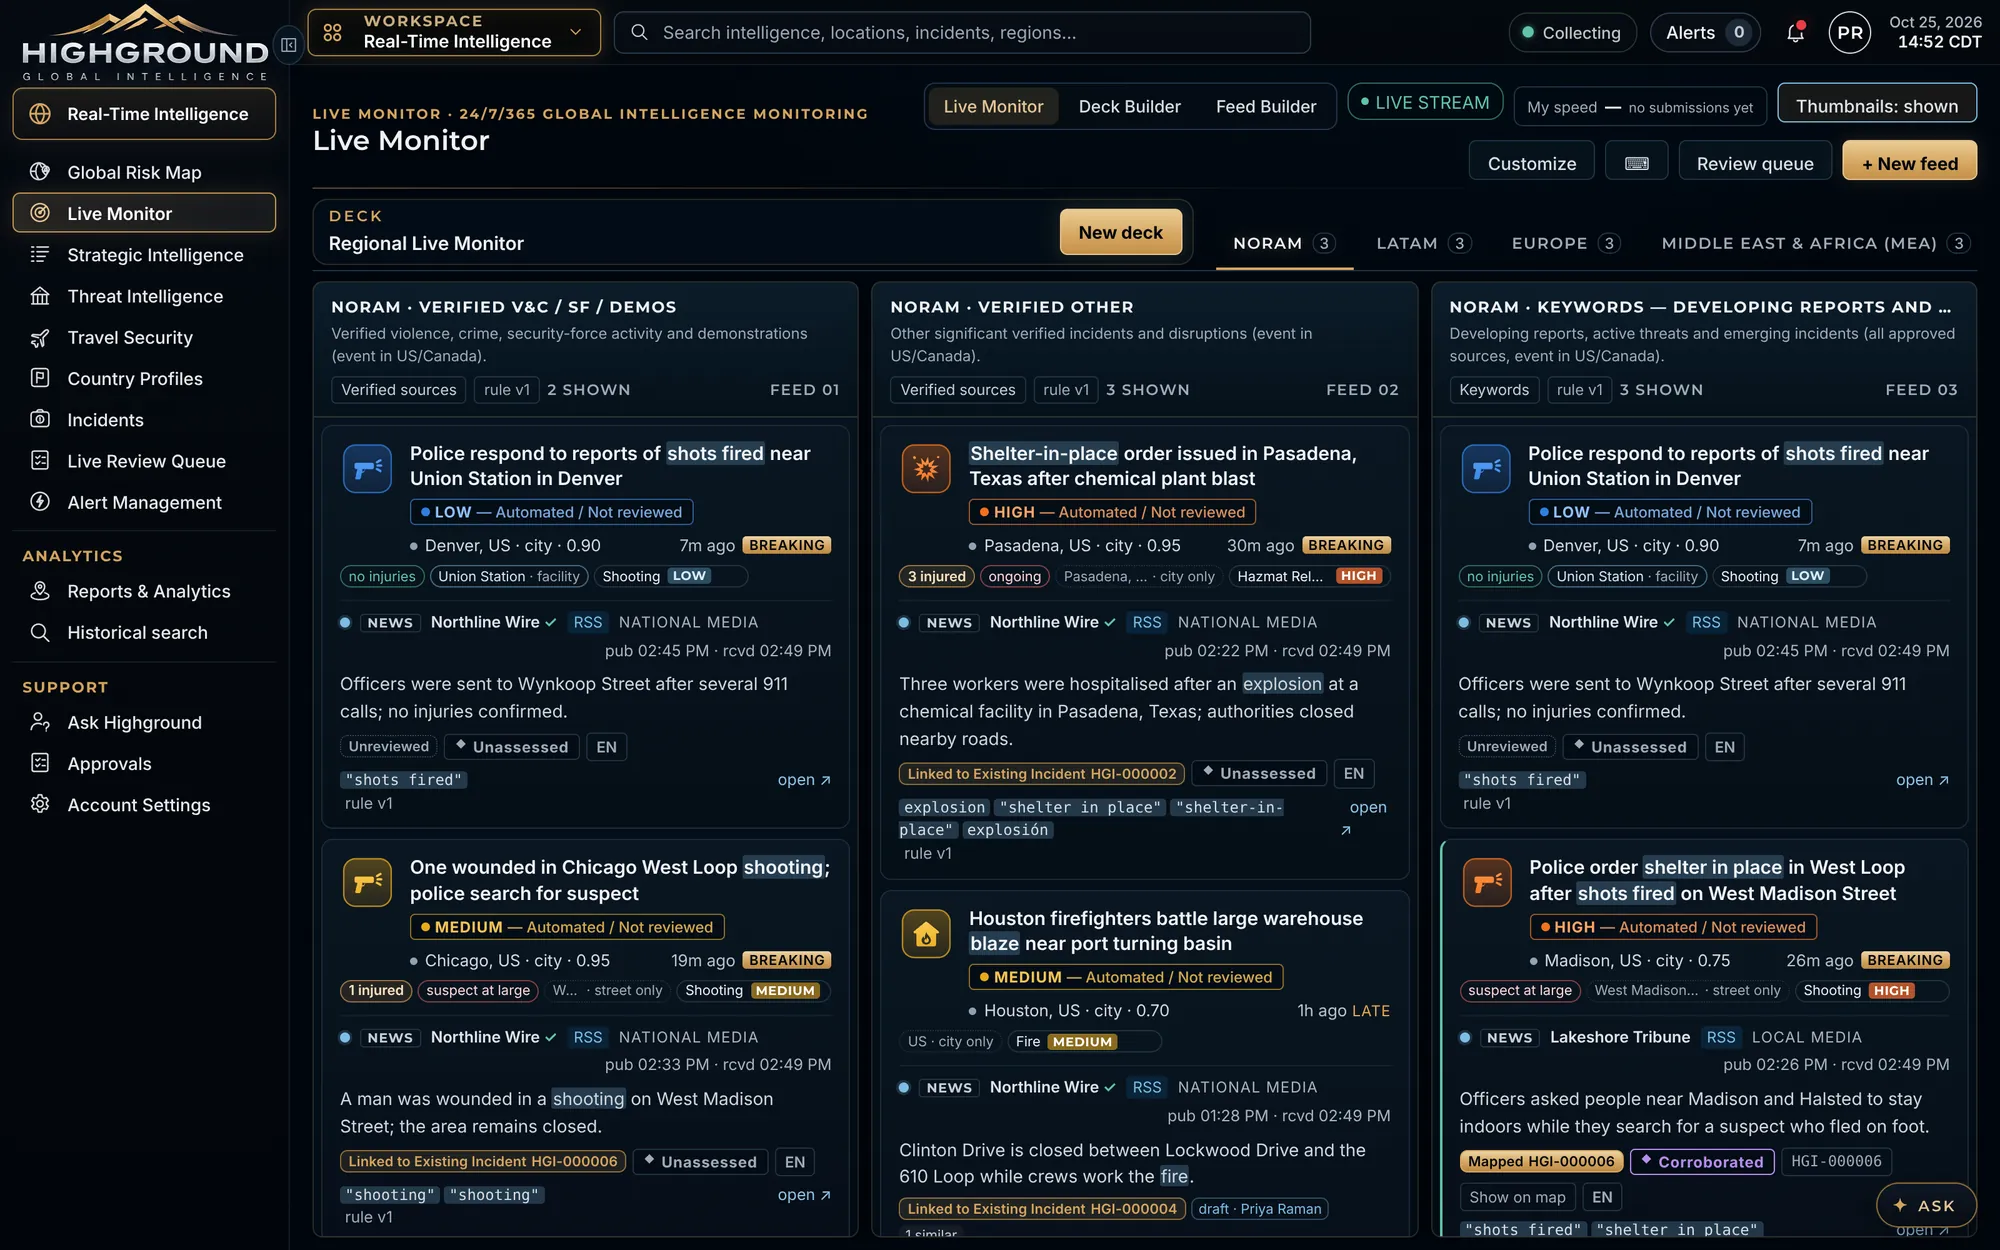The image size is (2000, 1250).
Task: Select the EUROPE region tab
Action: pyautogui.click(x=1565, y=243)
